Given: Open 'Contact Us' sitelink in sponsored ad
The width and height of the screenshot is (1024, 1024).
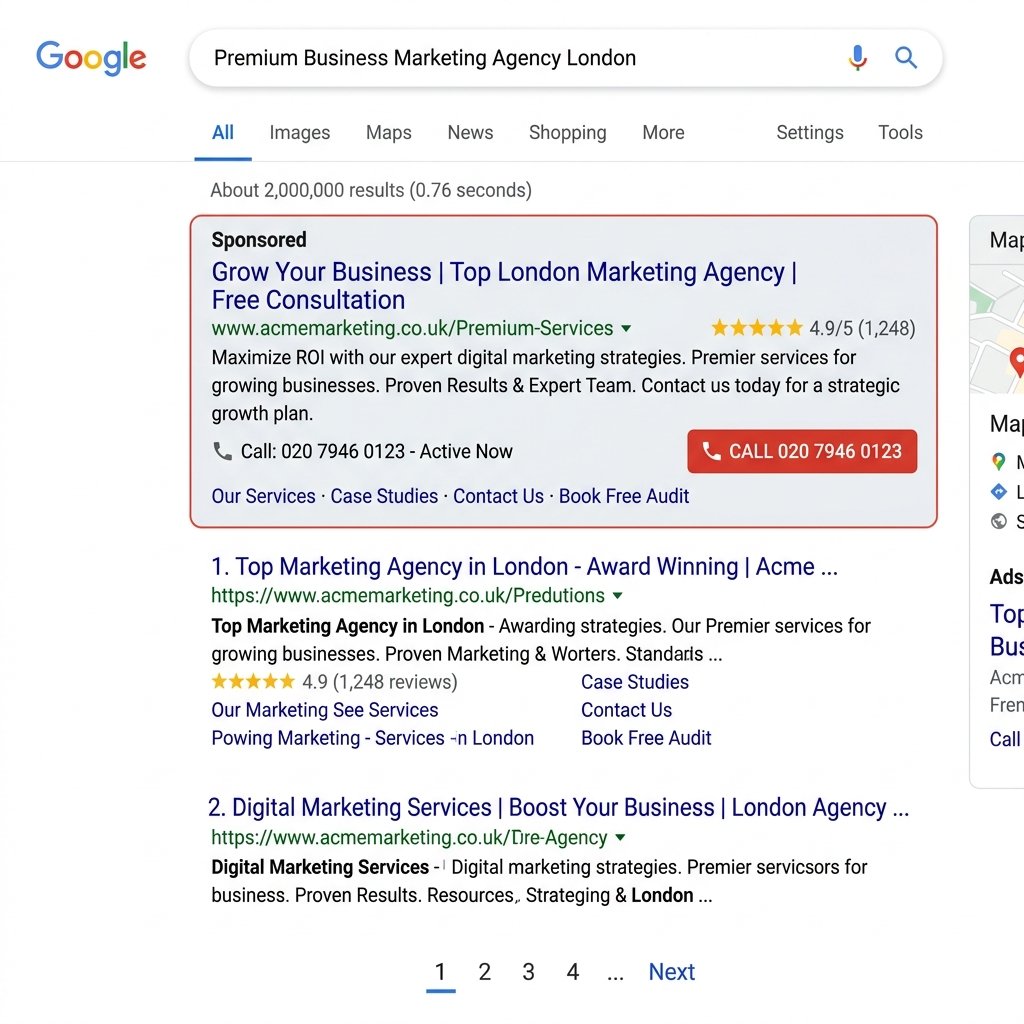Looking at the screenshot, I should [498, 496].
